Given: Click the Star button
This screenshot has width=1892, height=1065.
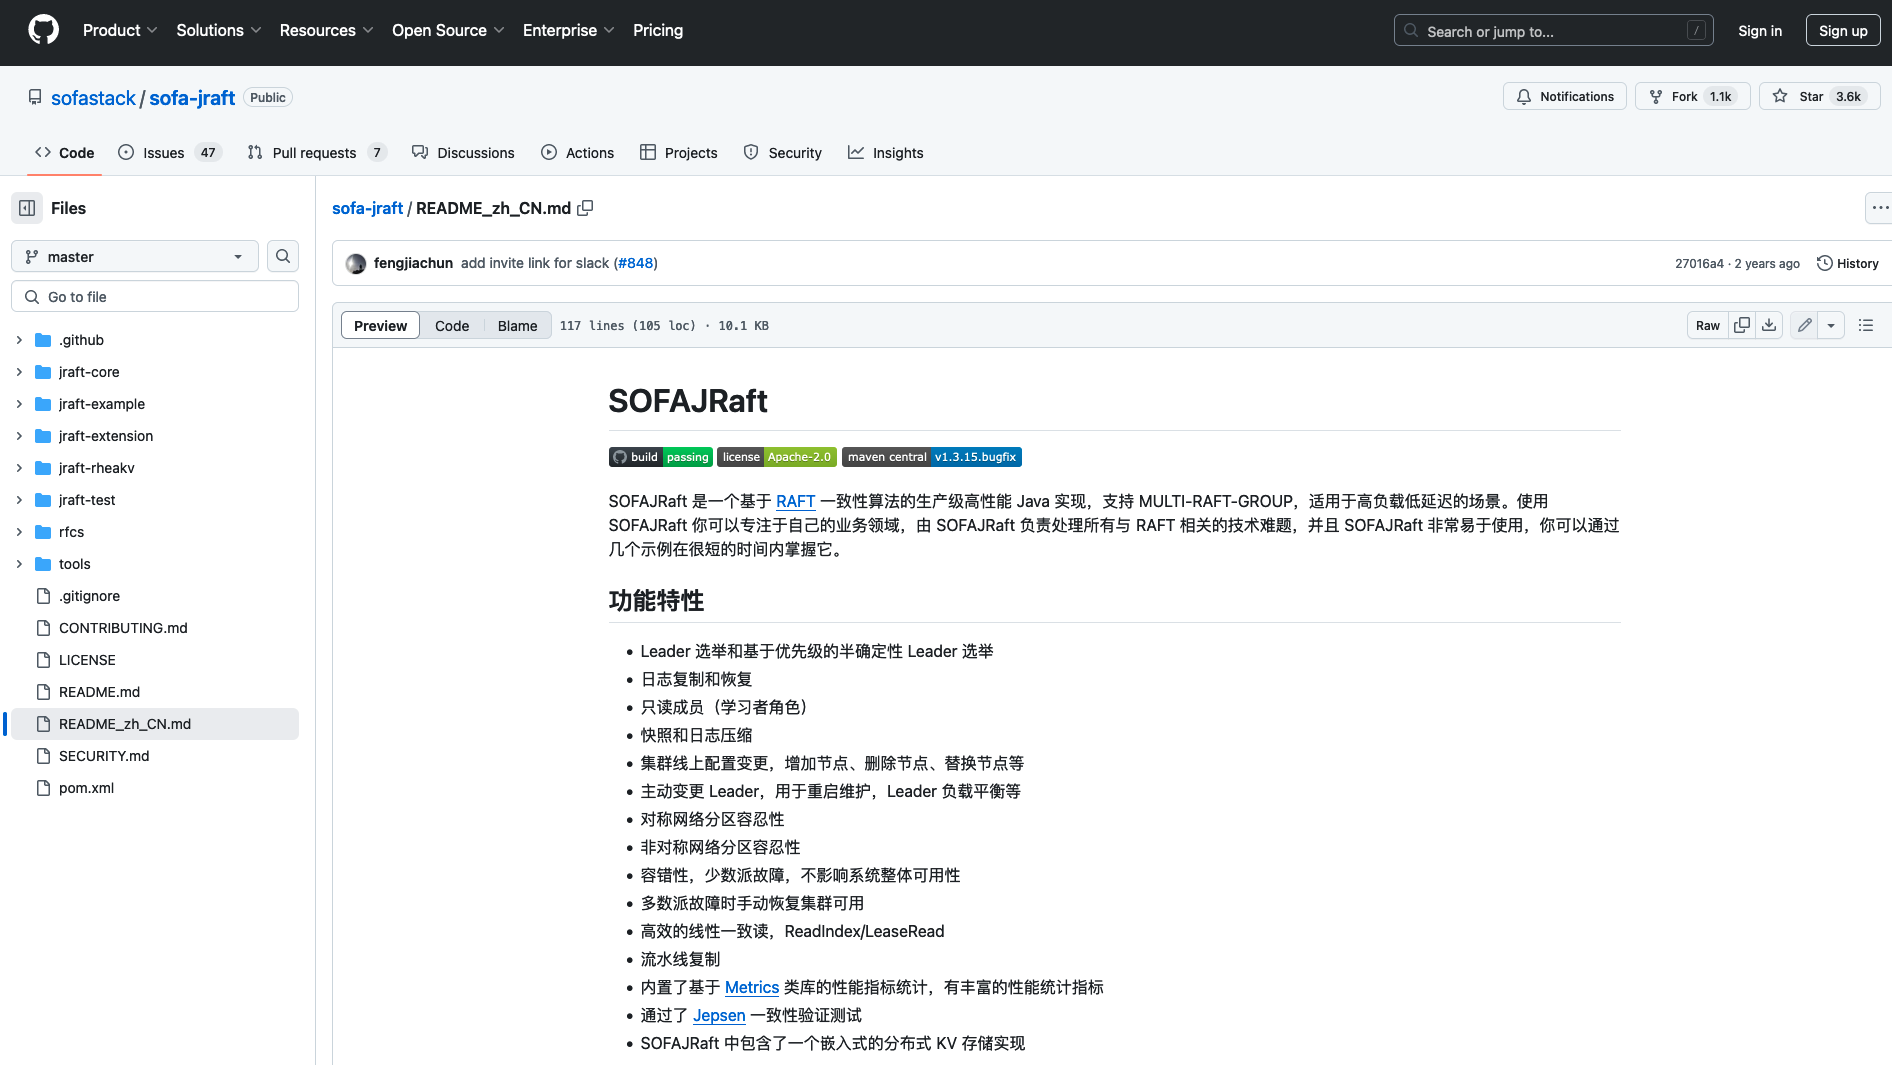Looking at the screenshot, I should pyautogui.click(x=1810, y=97).
